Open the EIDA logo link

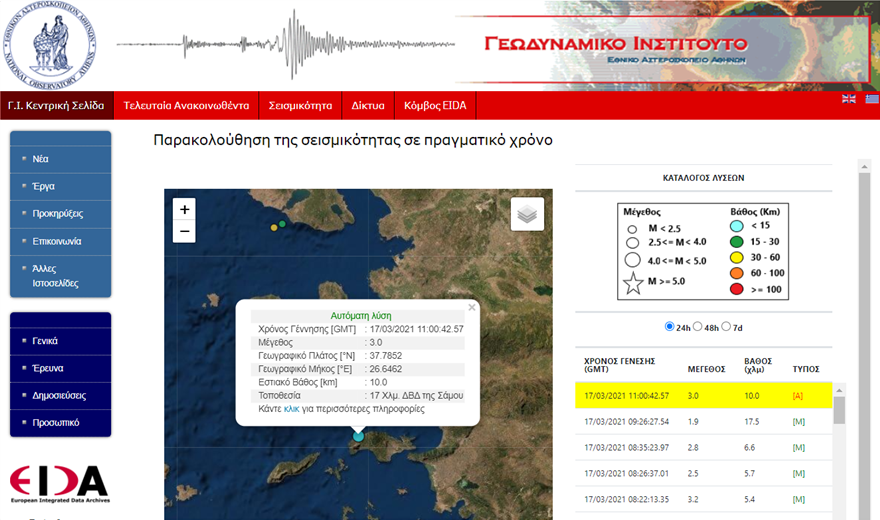click(59, 484)
